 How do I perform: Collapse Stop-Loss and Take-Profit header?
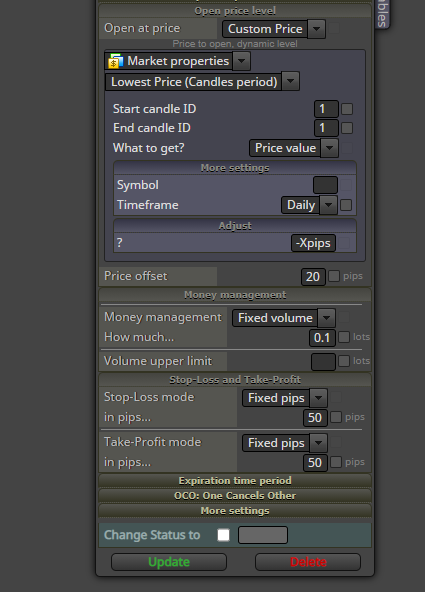[x=235, y=380]
